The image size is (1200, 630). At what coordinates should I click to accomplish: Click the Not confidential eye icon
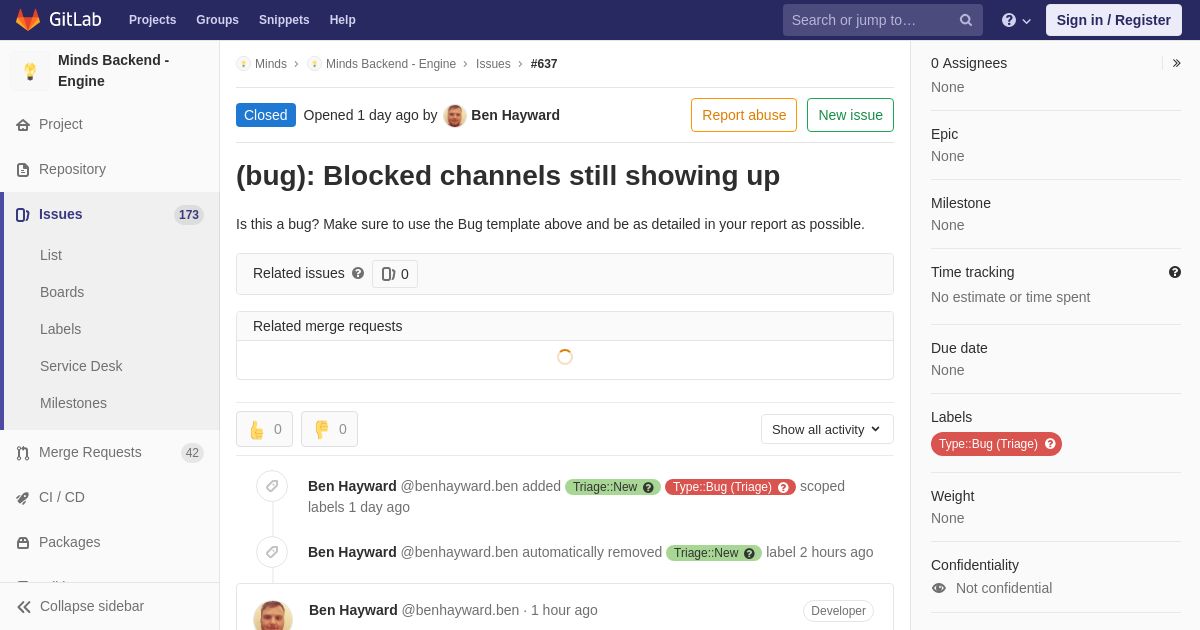click(939, 588)
